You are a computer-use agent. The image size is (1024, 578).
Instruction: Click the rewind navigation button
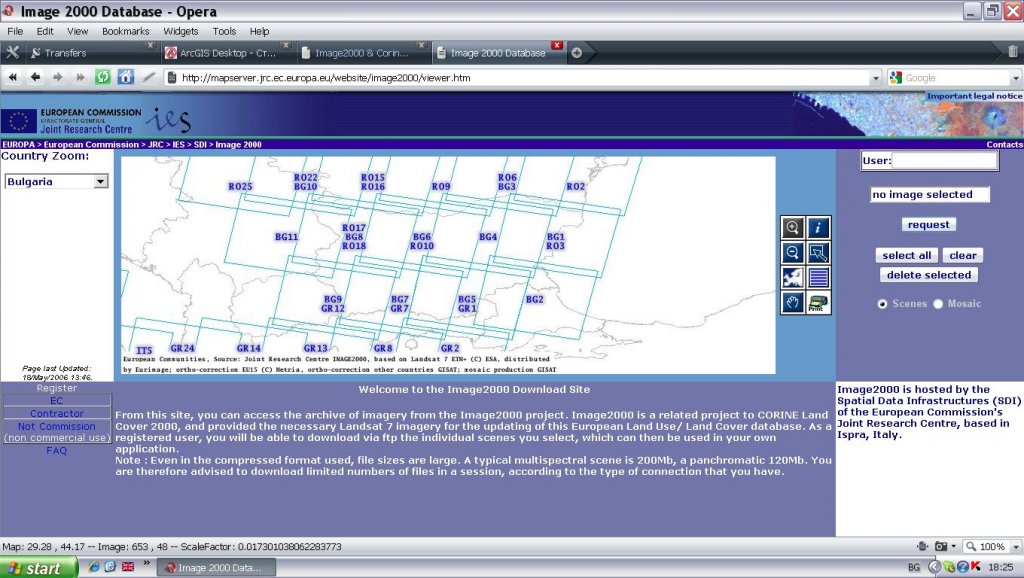(12, 77)
